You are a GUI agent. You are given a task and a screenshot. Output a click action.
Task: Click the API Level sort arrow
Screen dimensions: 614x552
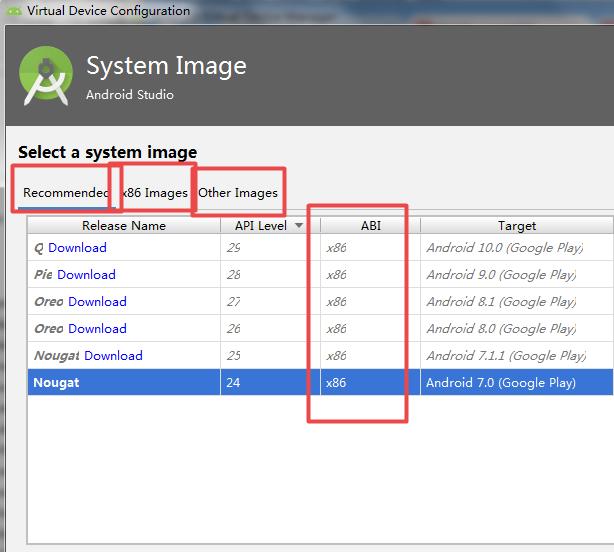[299, 225]
